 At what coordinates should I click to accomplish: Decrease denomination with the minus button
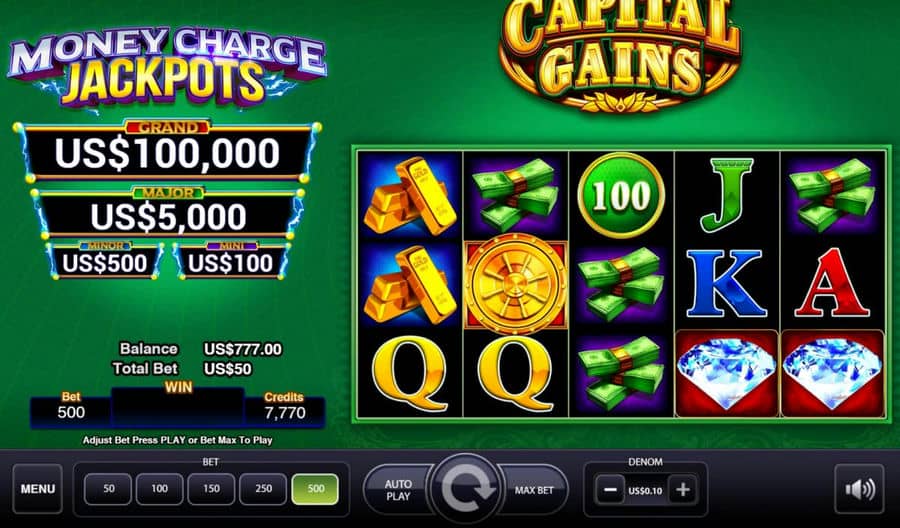(610, 490)
